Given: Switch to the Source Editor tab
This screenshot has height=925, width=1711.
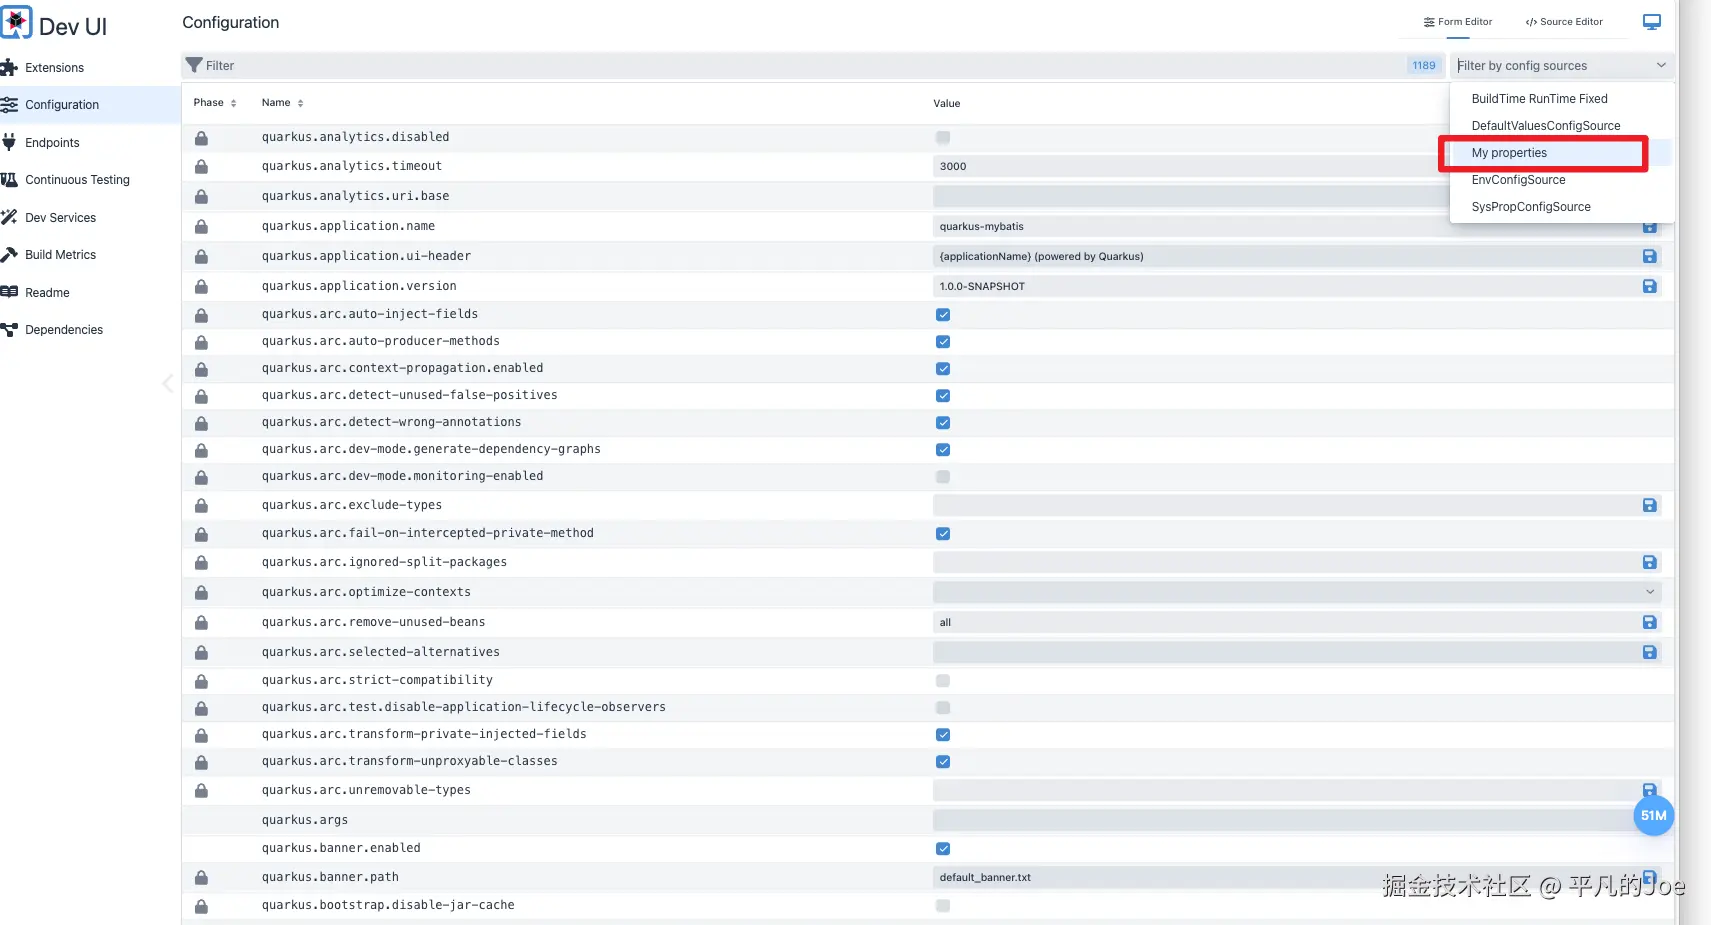Looking at the screenshot, I should click(1564, 22).
